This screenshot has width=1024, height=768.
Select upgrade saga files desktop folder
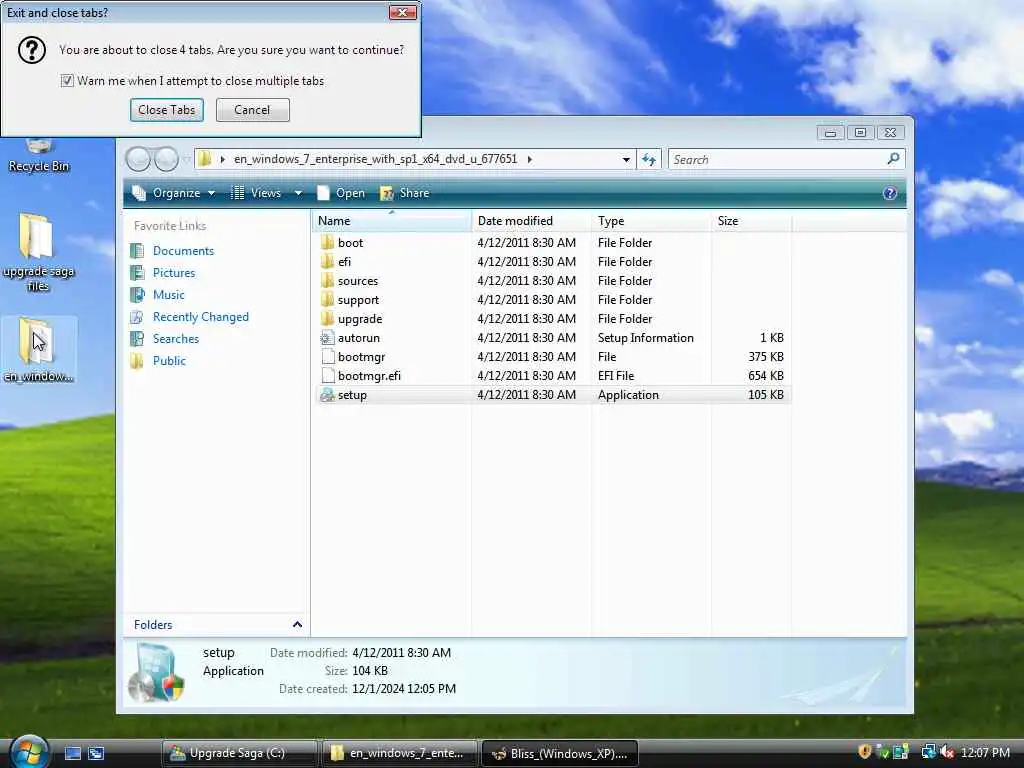point(38,252)
